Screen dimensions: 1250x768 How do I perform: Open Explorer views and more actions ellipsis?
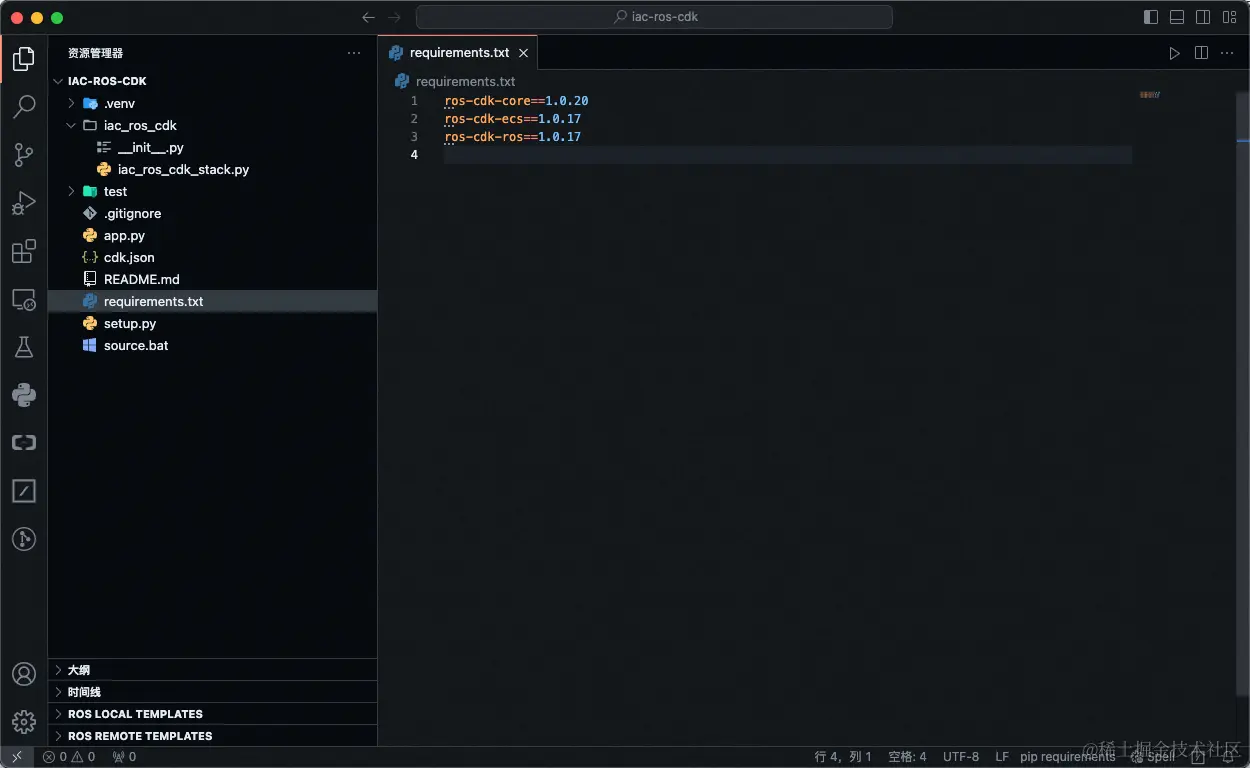tap(354, 53)
